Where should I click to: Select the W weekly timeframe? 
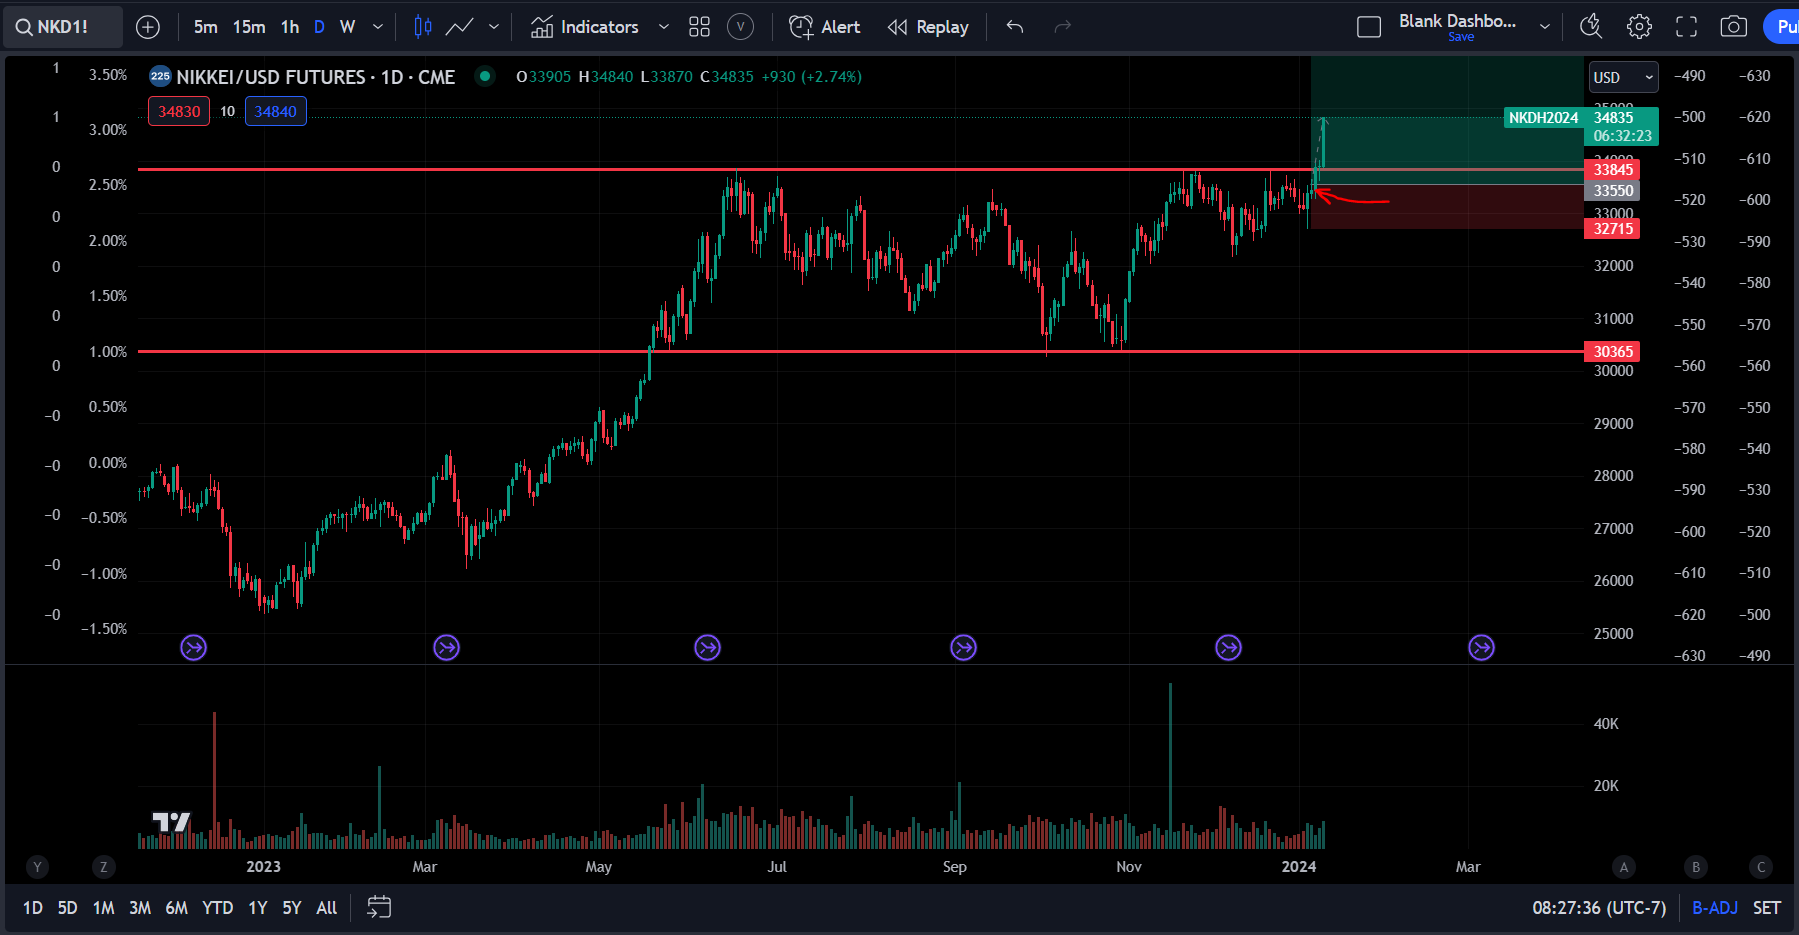coord(347,27)
